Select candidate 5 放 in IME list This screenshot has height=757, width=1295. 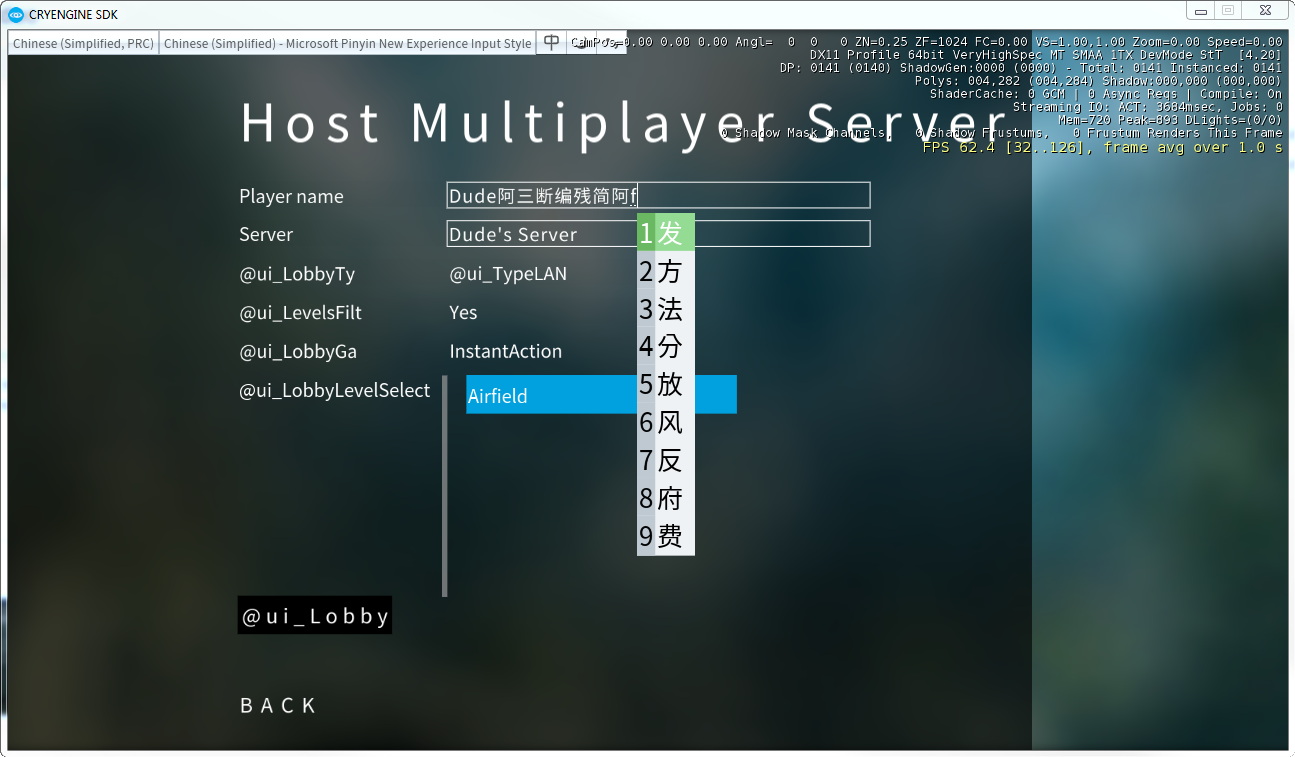666,385
